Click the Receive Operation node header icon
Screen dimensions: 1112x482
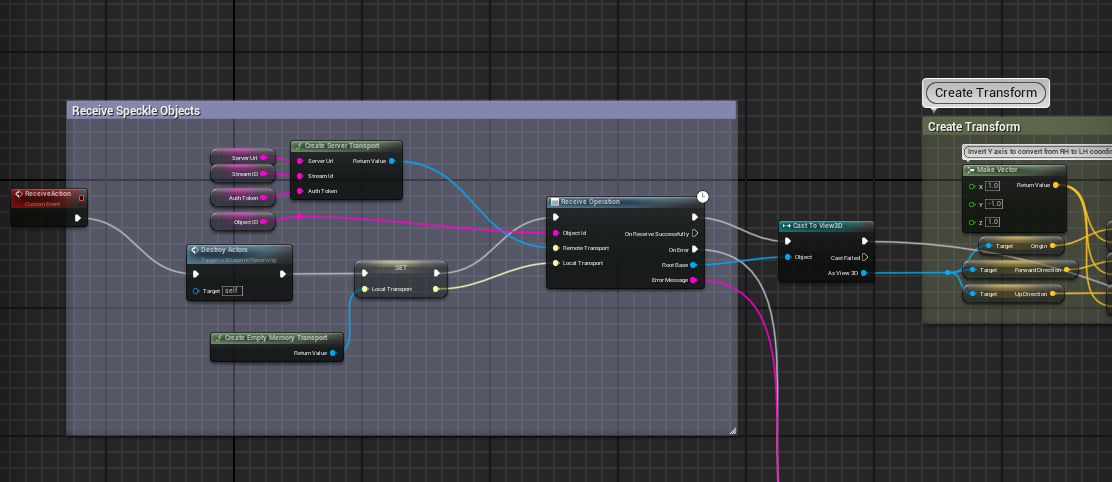pos(555,202)
